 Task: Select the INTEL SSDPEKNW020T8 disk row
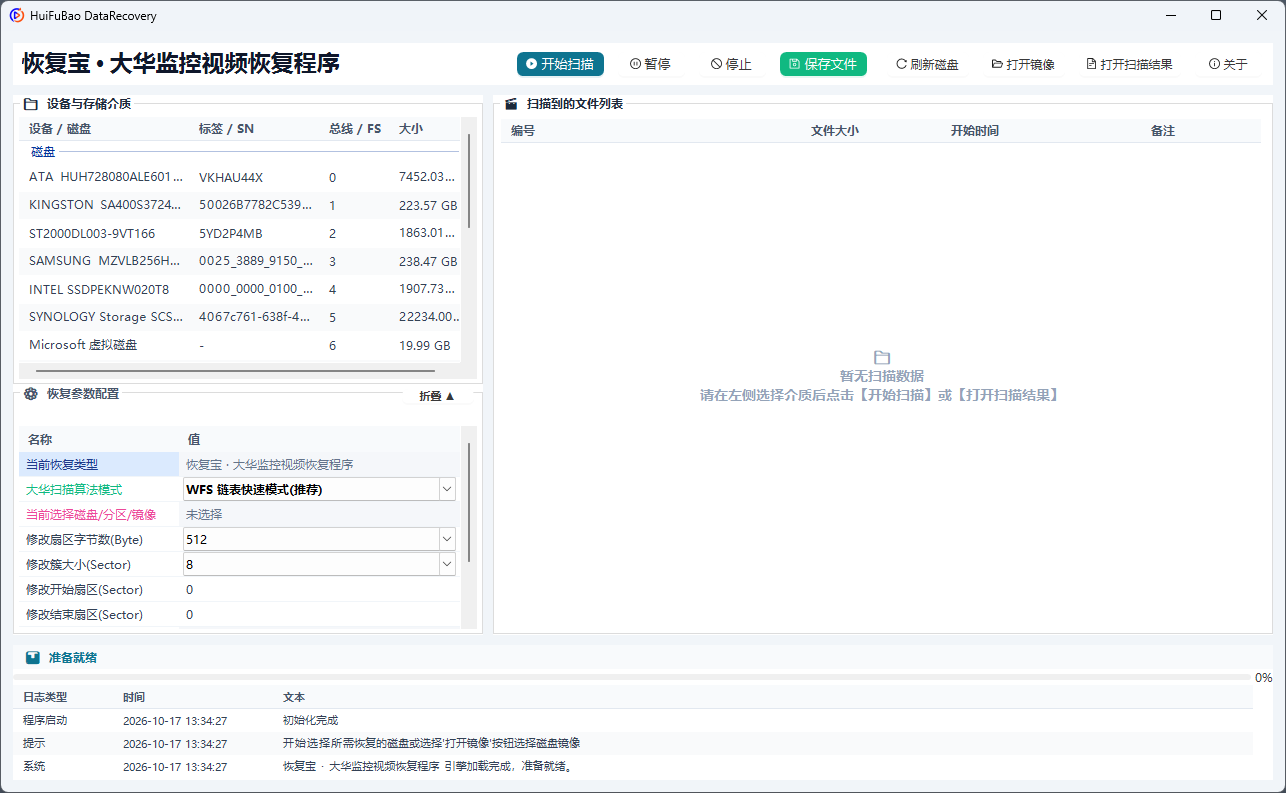240,289
